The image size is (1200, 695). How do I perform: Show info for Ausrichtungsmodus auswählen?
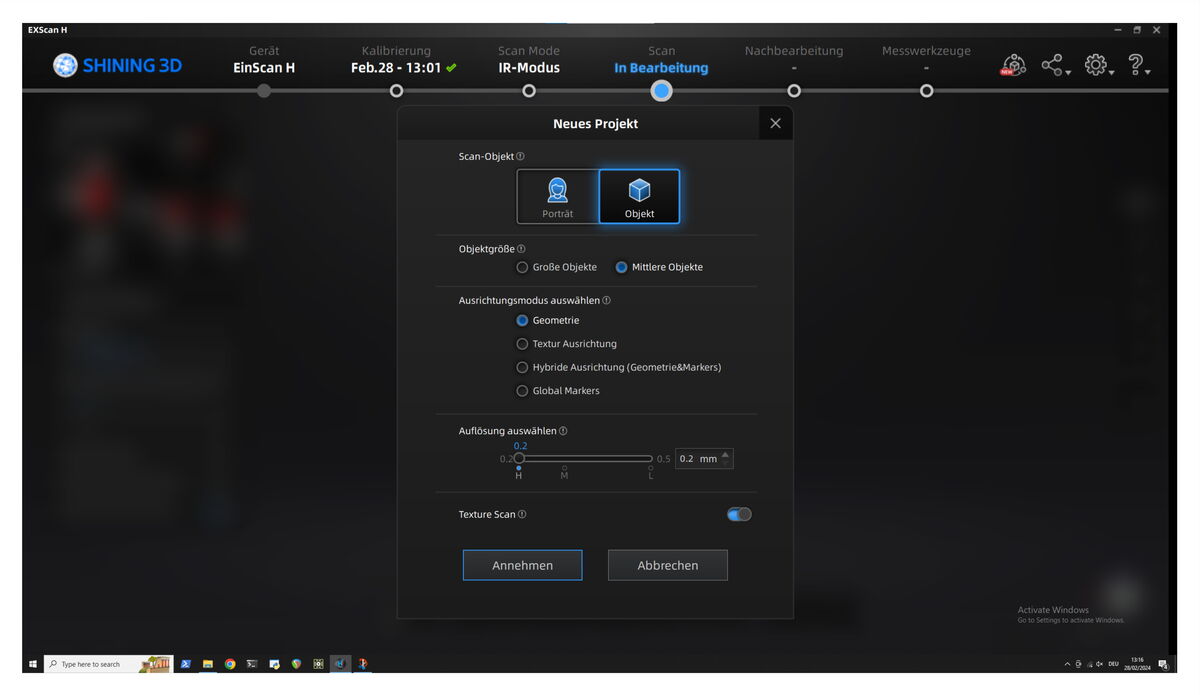point(607,300)
